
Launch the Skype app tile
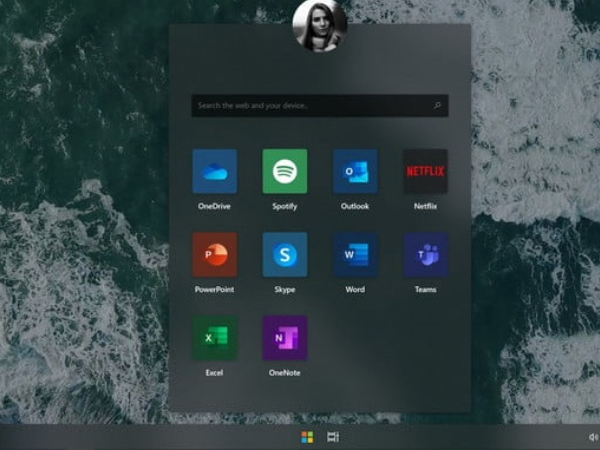click(x=285, y=254)
